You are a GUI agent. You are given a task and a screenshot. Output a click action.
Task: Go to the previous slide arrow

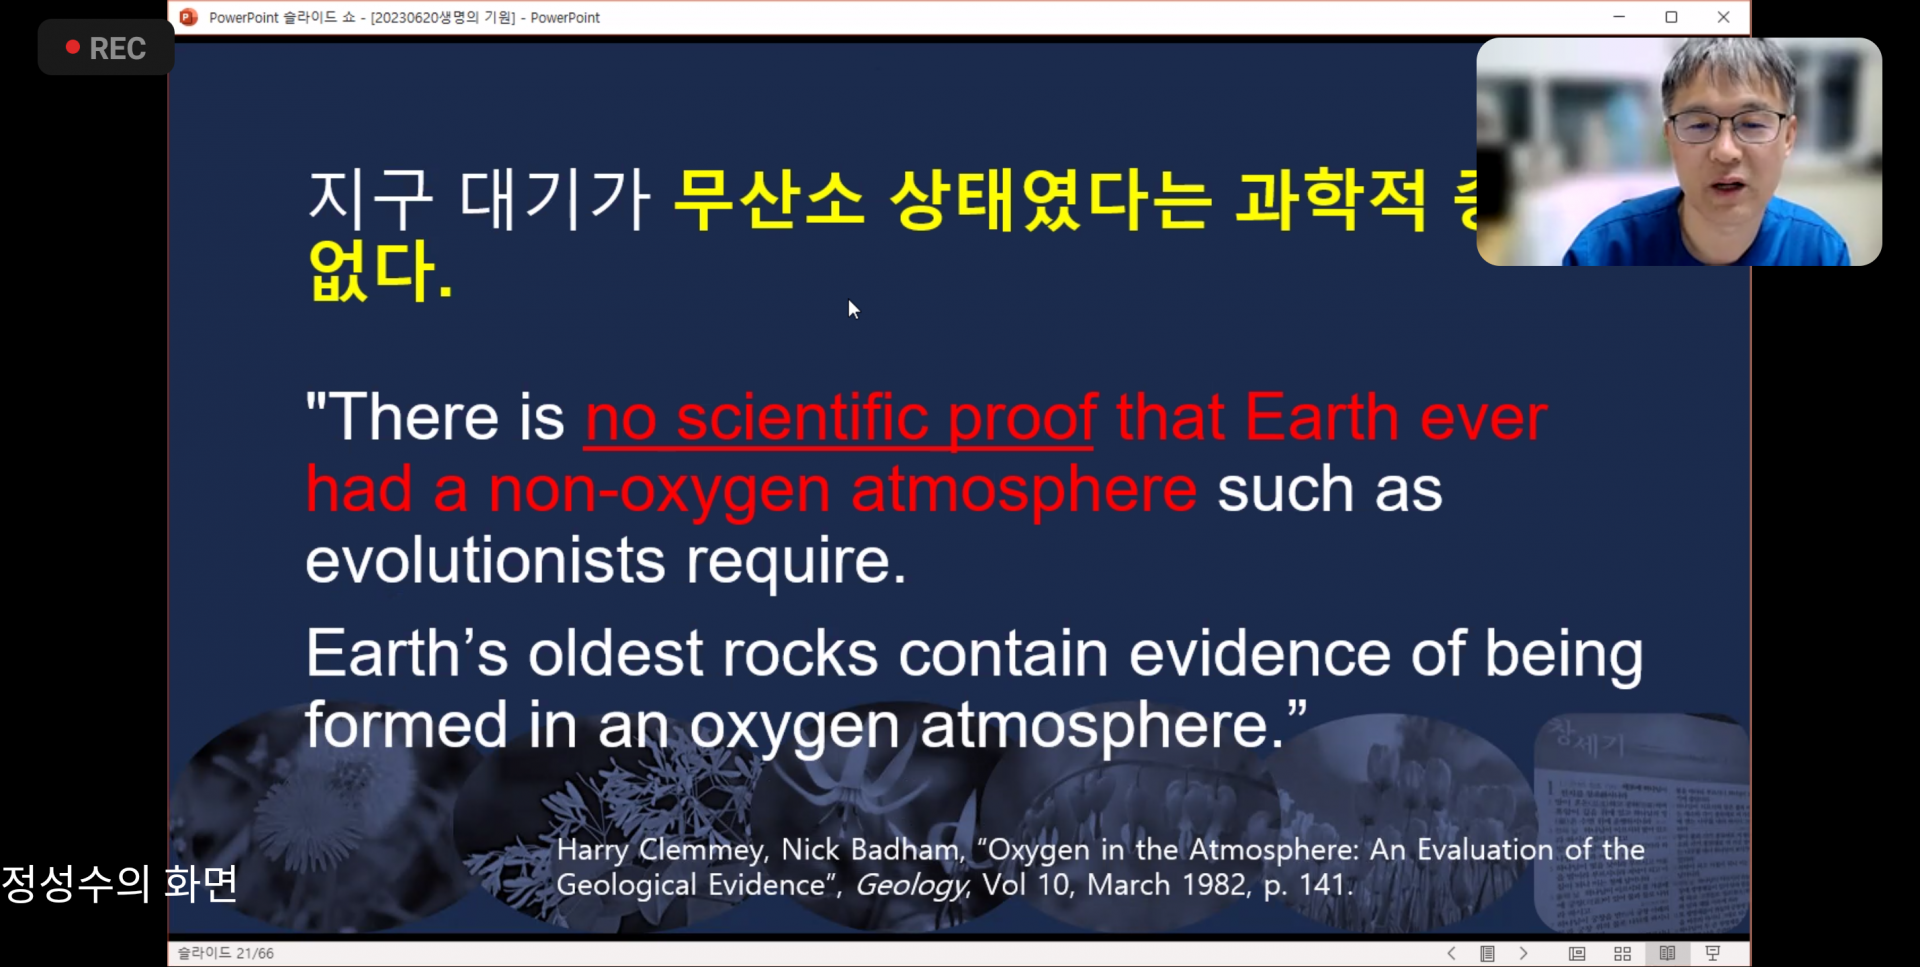point(1451,954)
